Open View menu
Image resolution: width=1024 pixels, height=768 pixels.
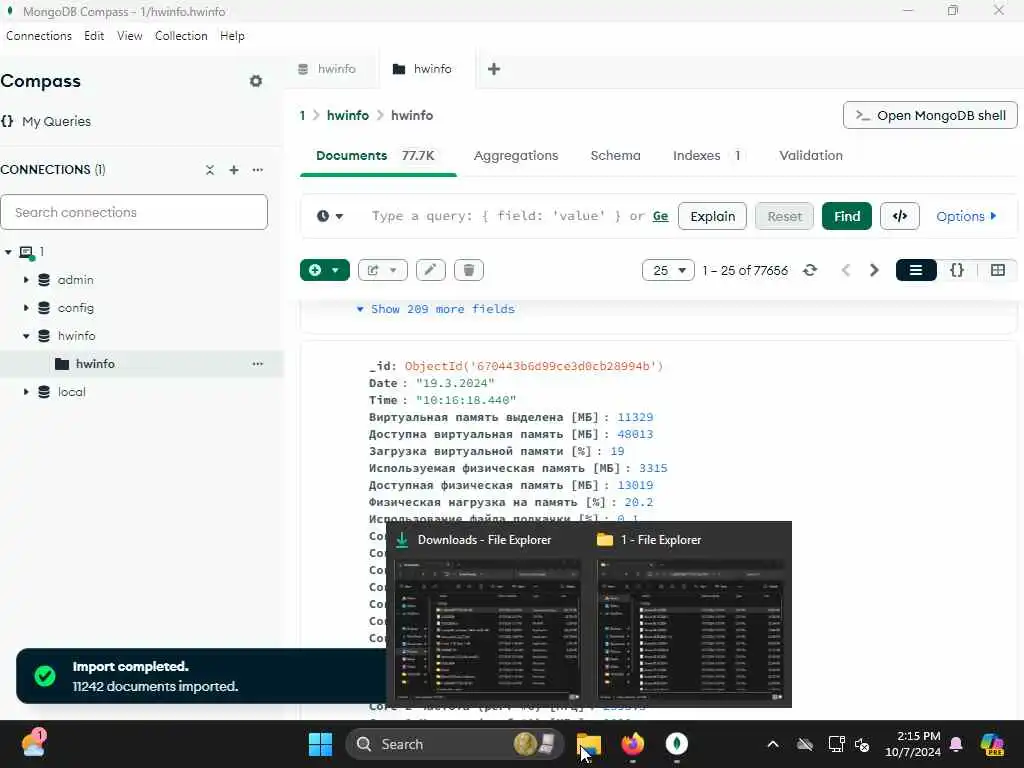point(129,36)
